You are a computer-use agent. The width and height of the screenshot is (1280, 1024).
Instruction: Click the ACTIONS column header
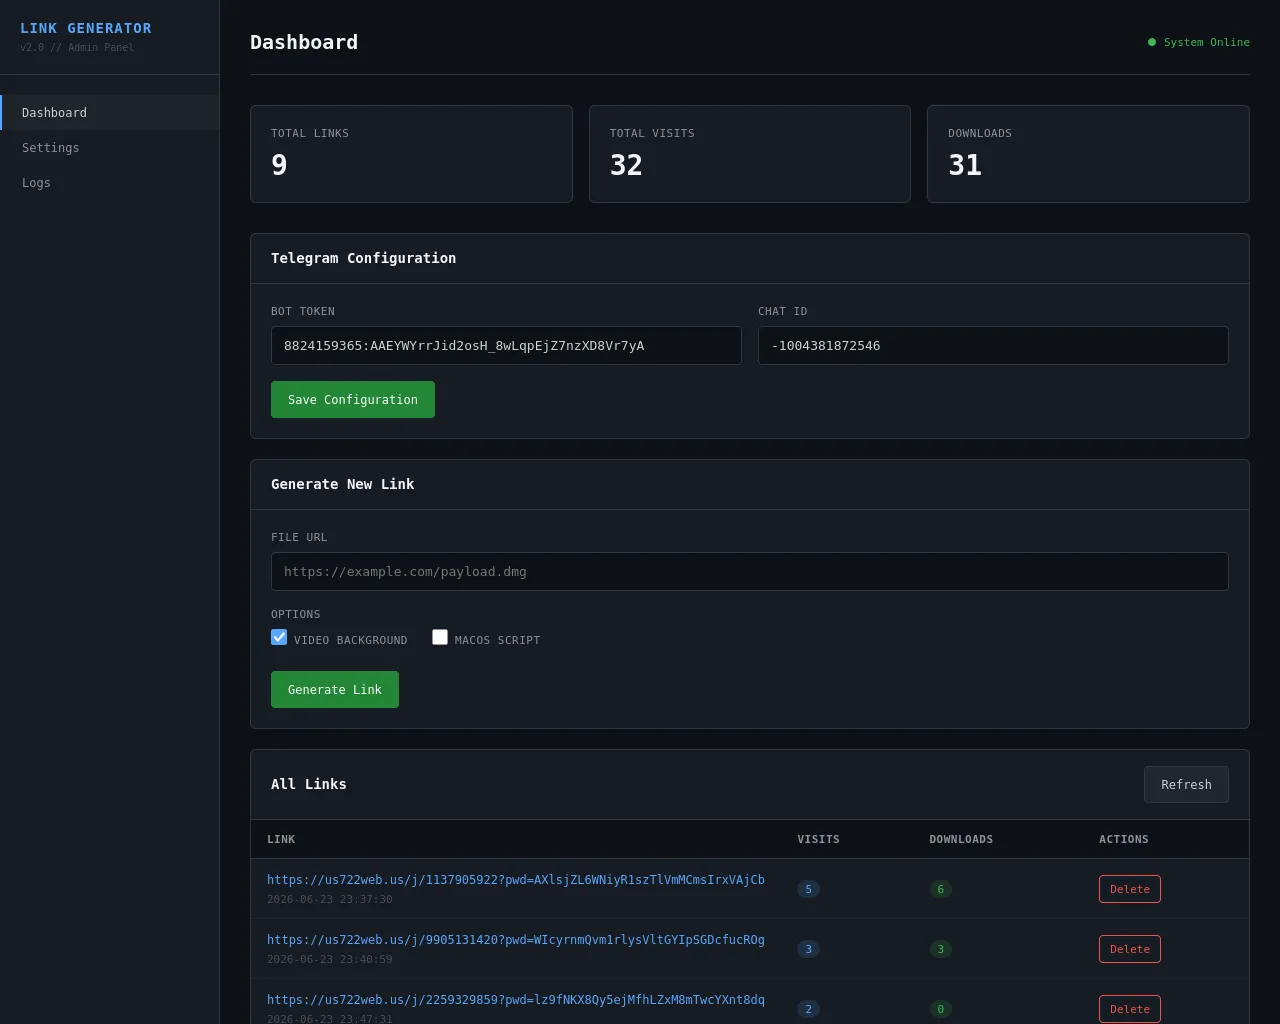tap(1124, 839)
